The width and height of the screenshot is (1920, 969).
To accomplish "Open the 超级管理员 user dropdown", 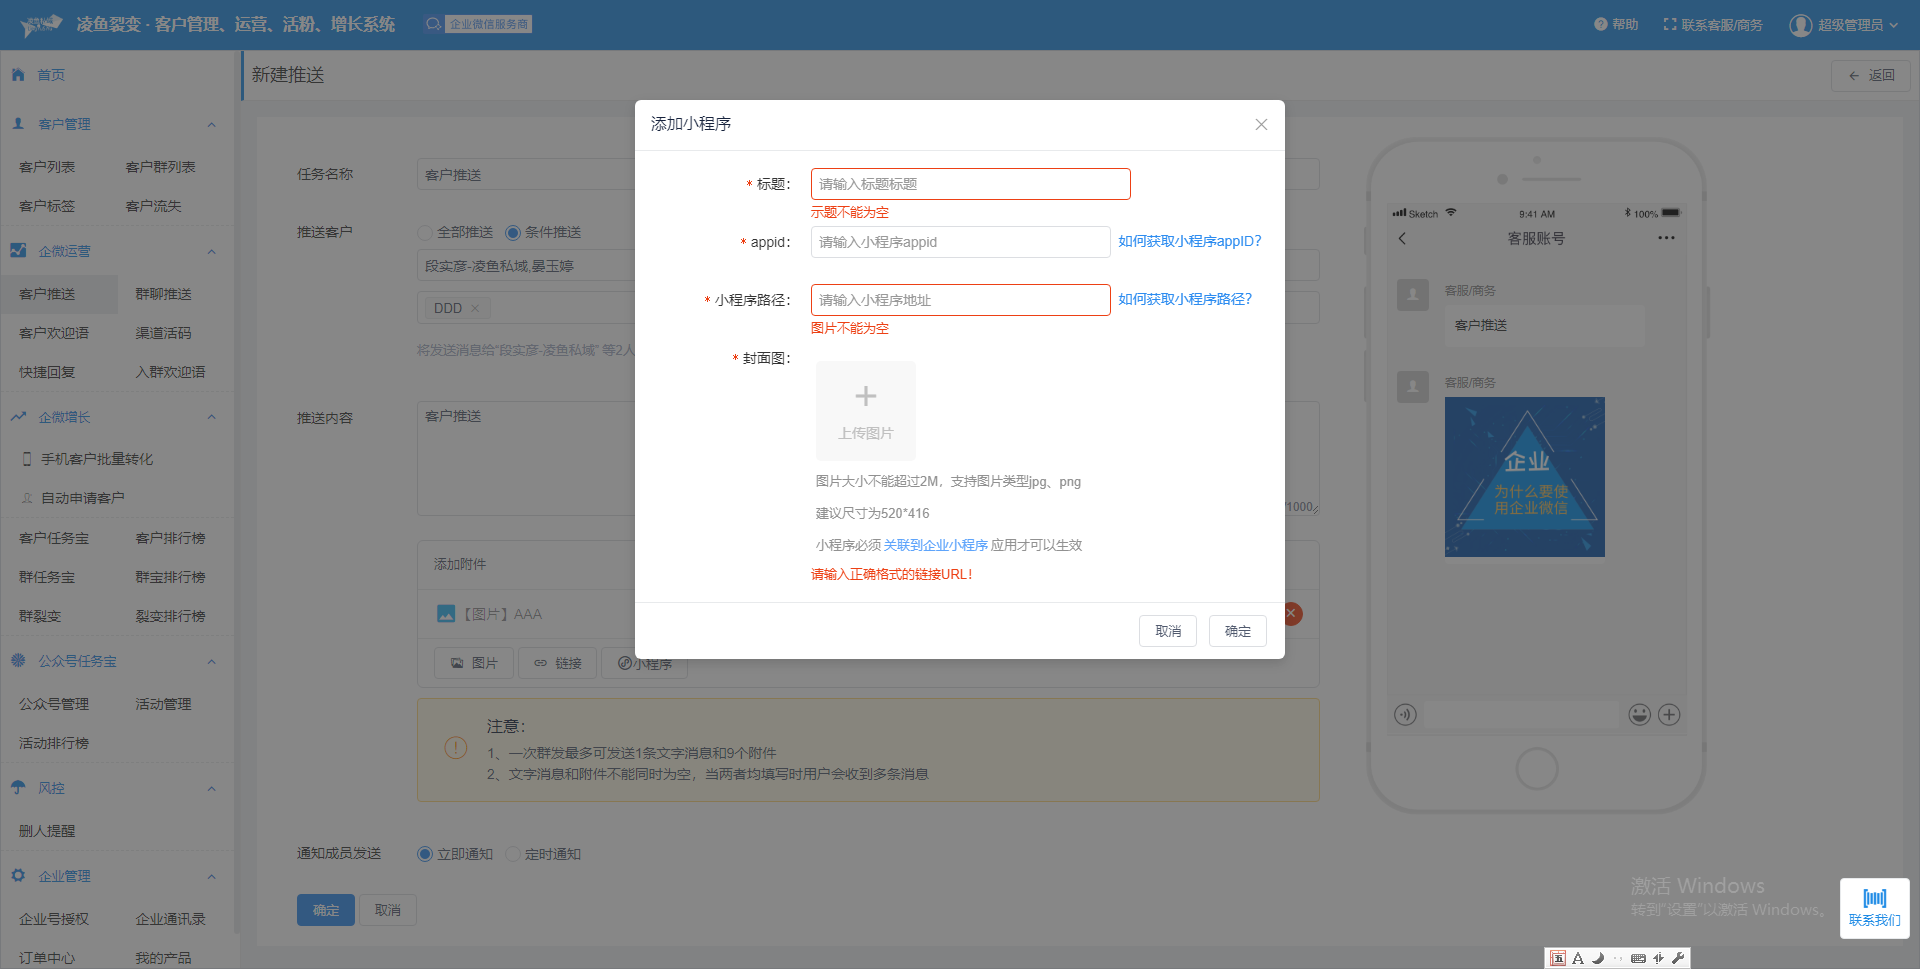I will coord(1843,25).
